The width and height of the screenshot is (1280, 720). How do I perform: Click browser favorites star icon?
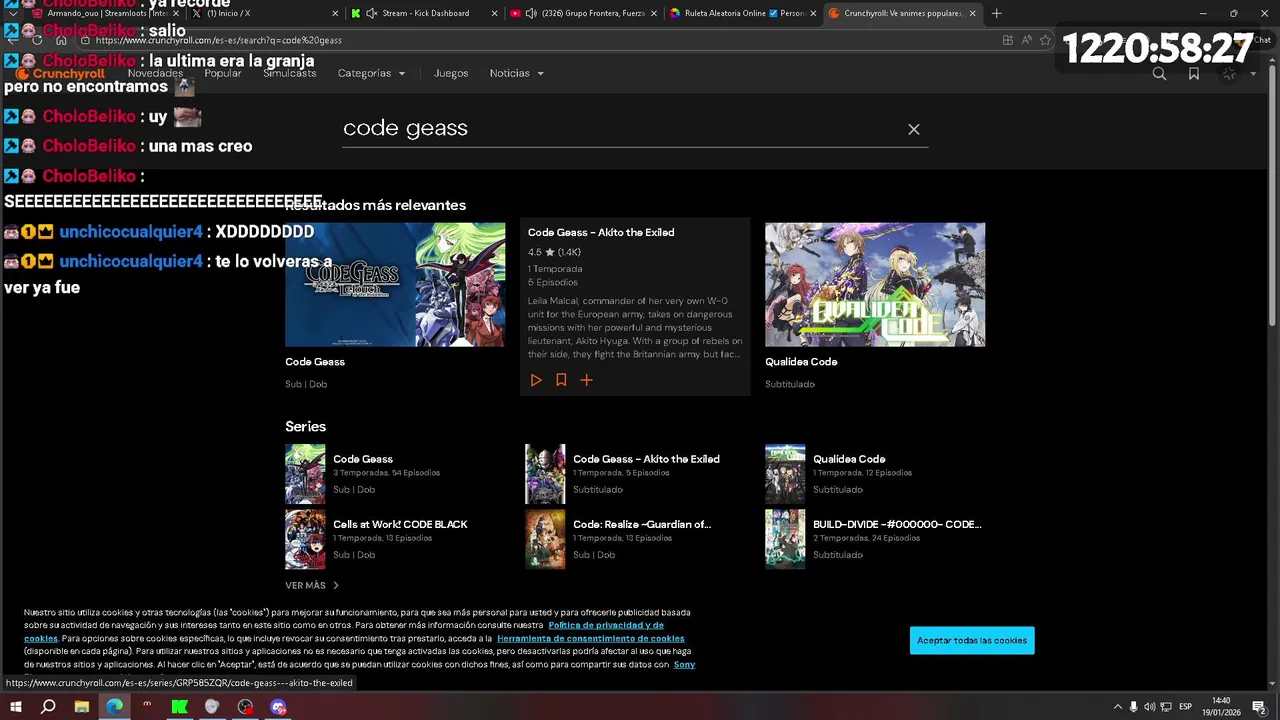(x=1045, y=40)
